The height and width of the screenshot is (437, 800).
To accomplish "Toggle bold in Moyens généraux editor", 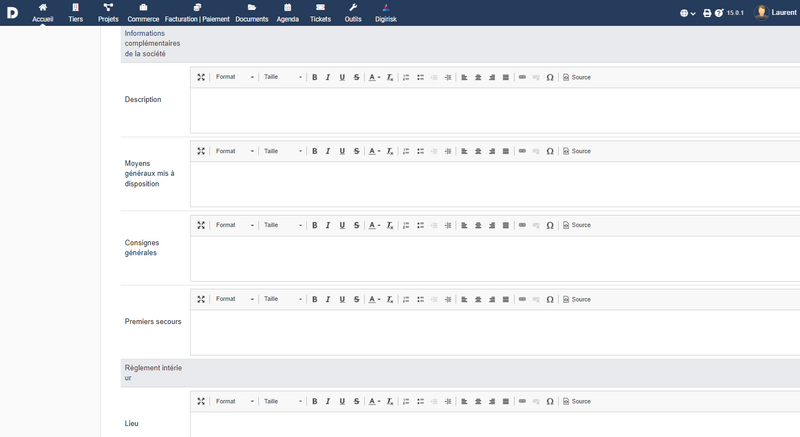I will click(x=315, y=151).
